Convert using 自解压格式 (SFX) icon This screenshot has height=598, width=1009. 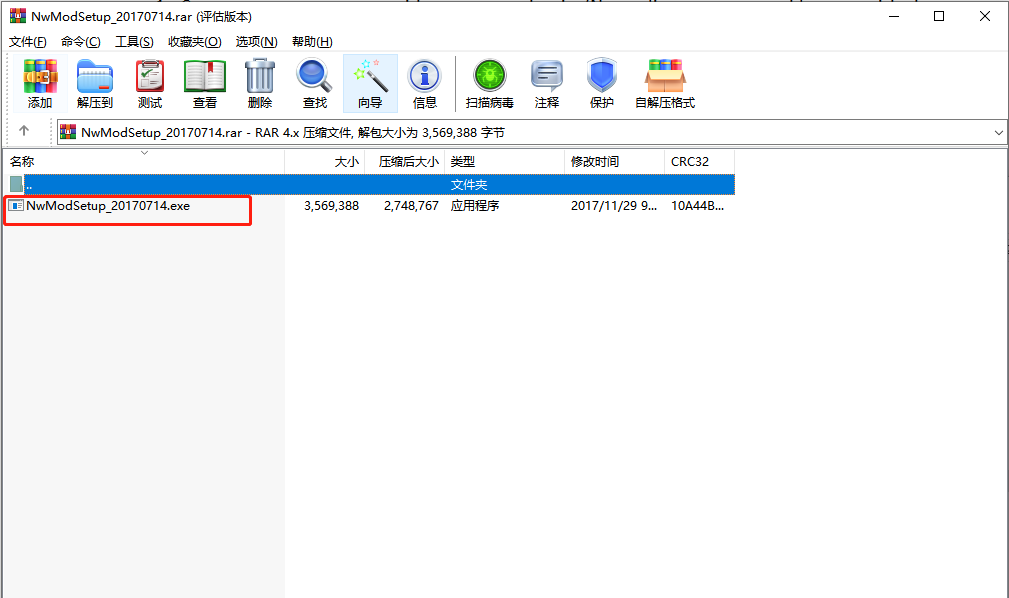click(x=665, y=84)
